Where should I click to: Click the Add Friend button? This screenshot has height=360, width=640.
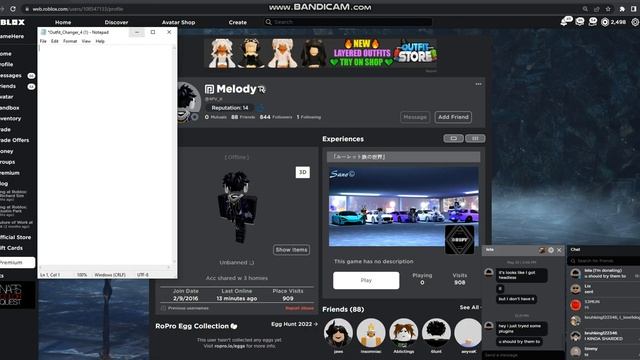pos(453,117)
